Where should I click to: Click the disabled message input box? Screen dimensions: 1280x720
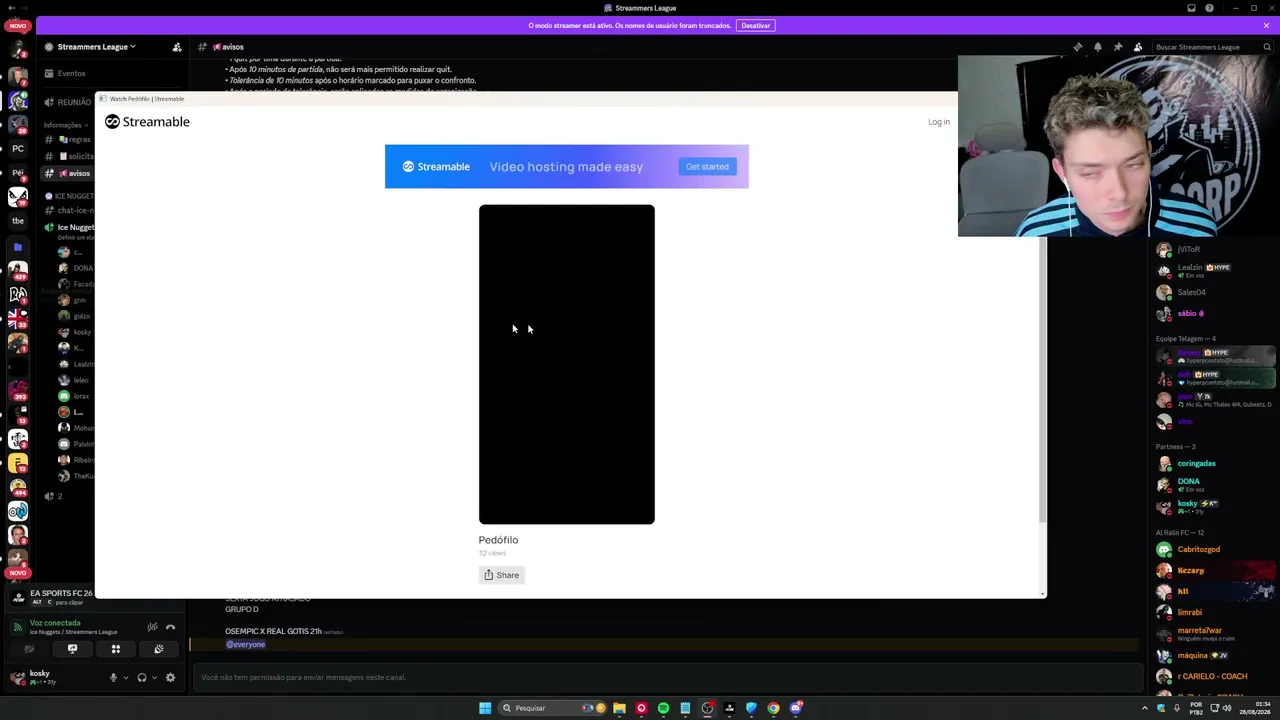pyautogui.click(x=667, y=678)
